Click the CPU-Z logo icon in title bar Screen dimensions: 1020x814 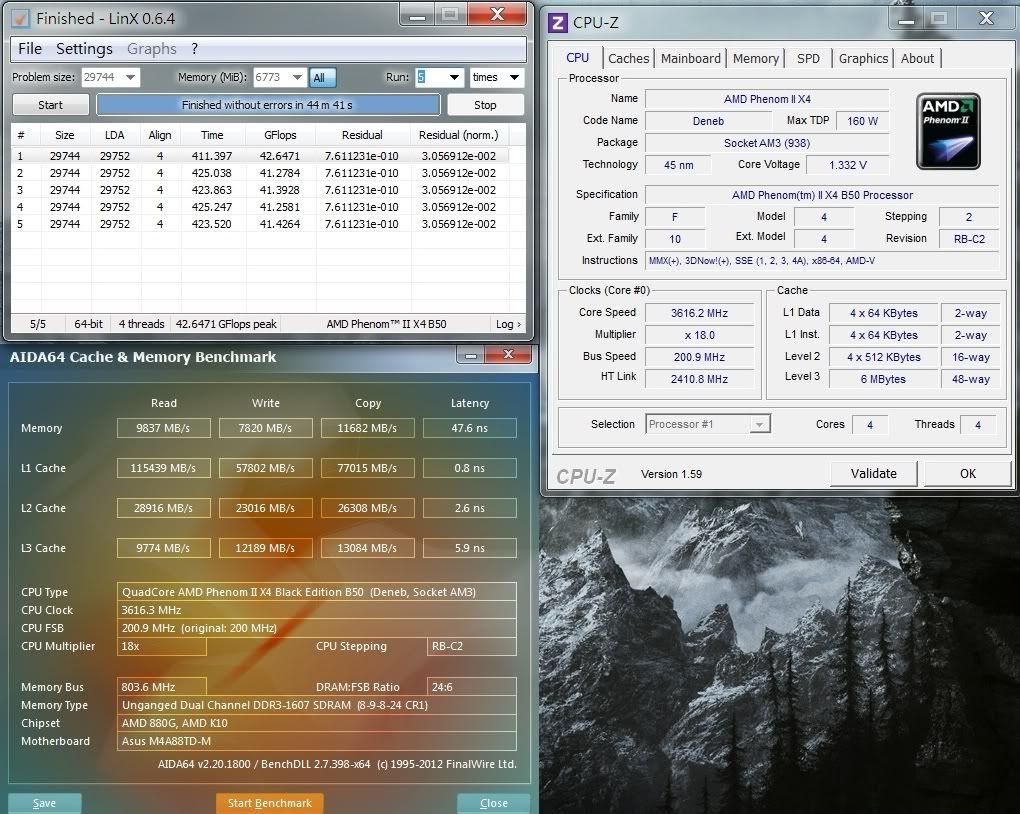tap(557, 23)
